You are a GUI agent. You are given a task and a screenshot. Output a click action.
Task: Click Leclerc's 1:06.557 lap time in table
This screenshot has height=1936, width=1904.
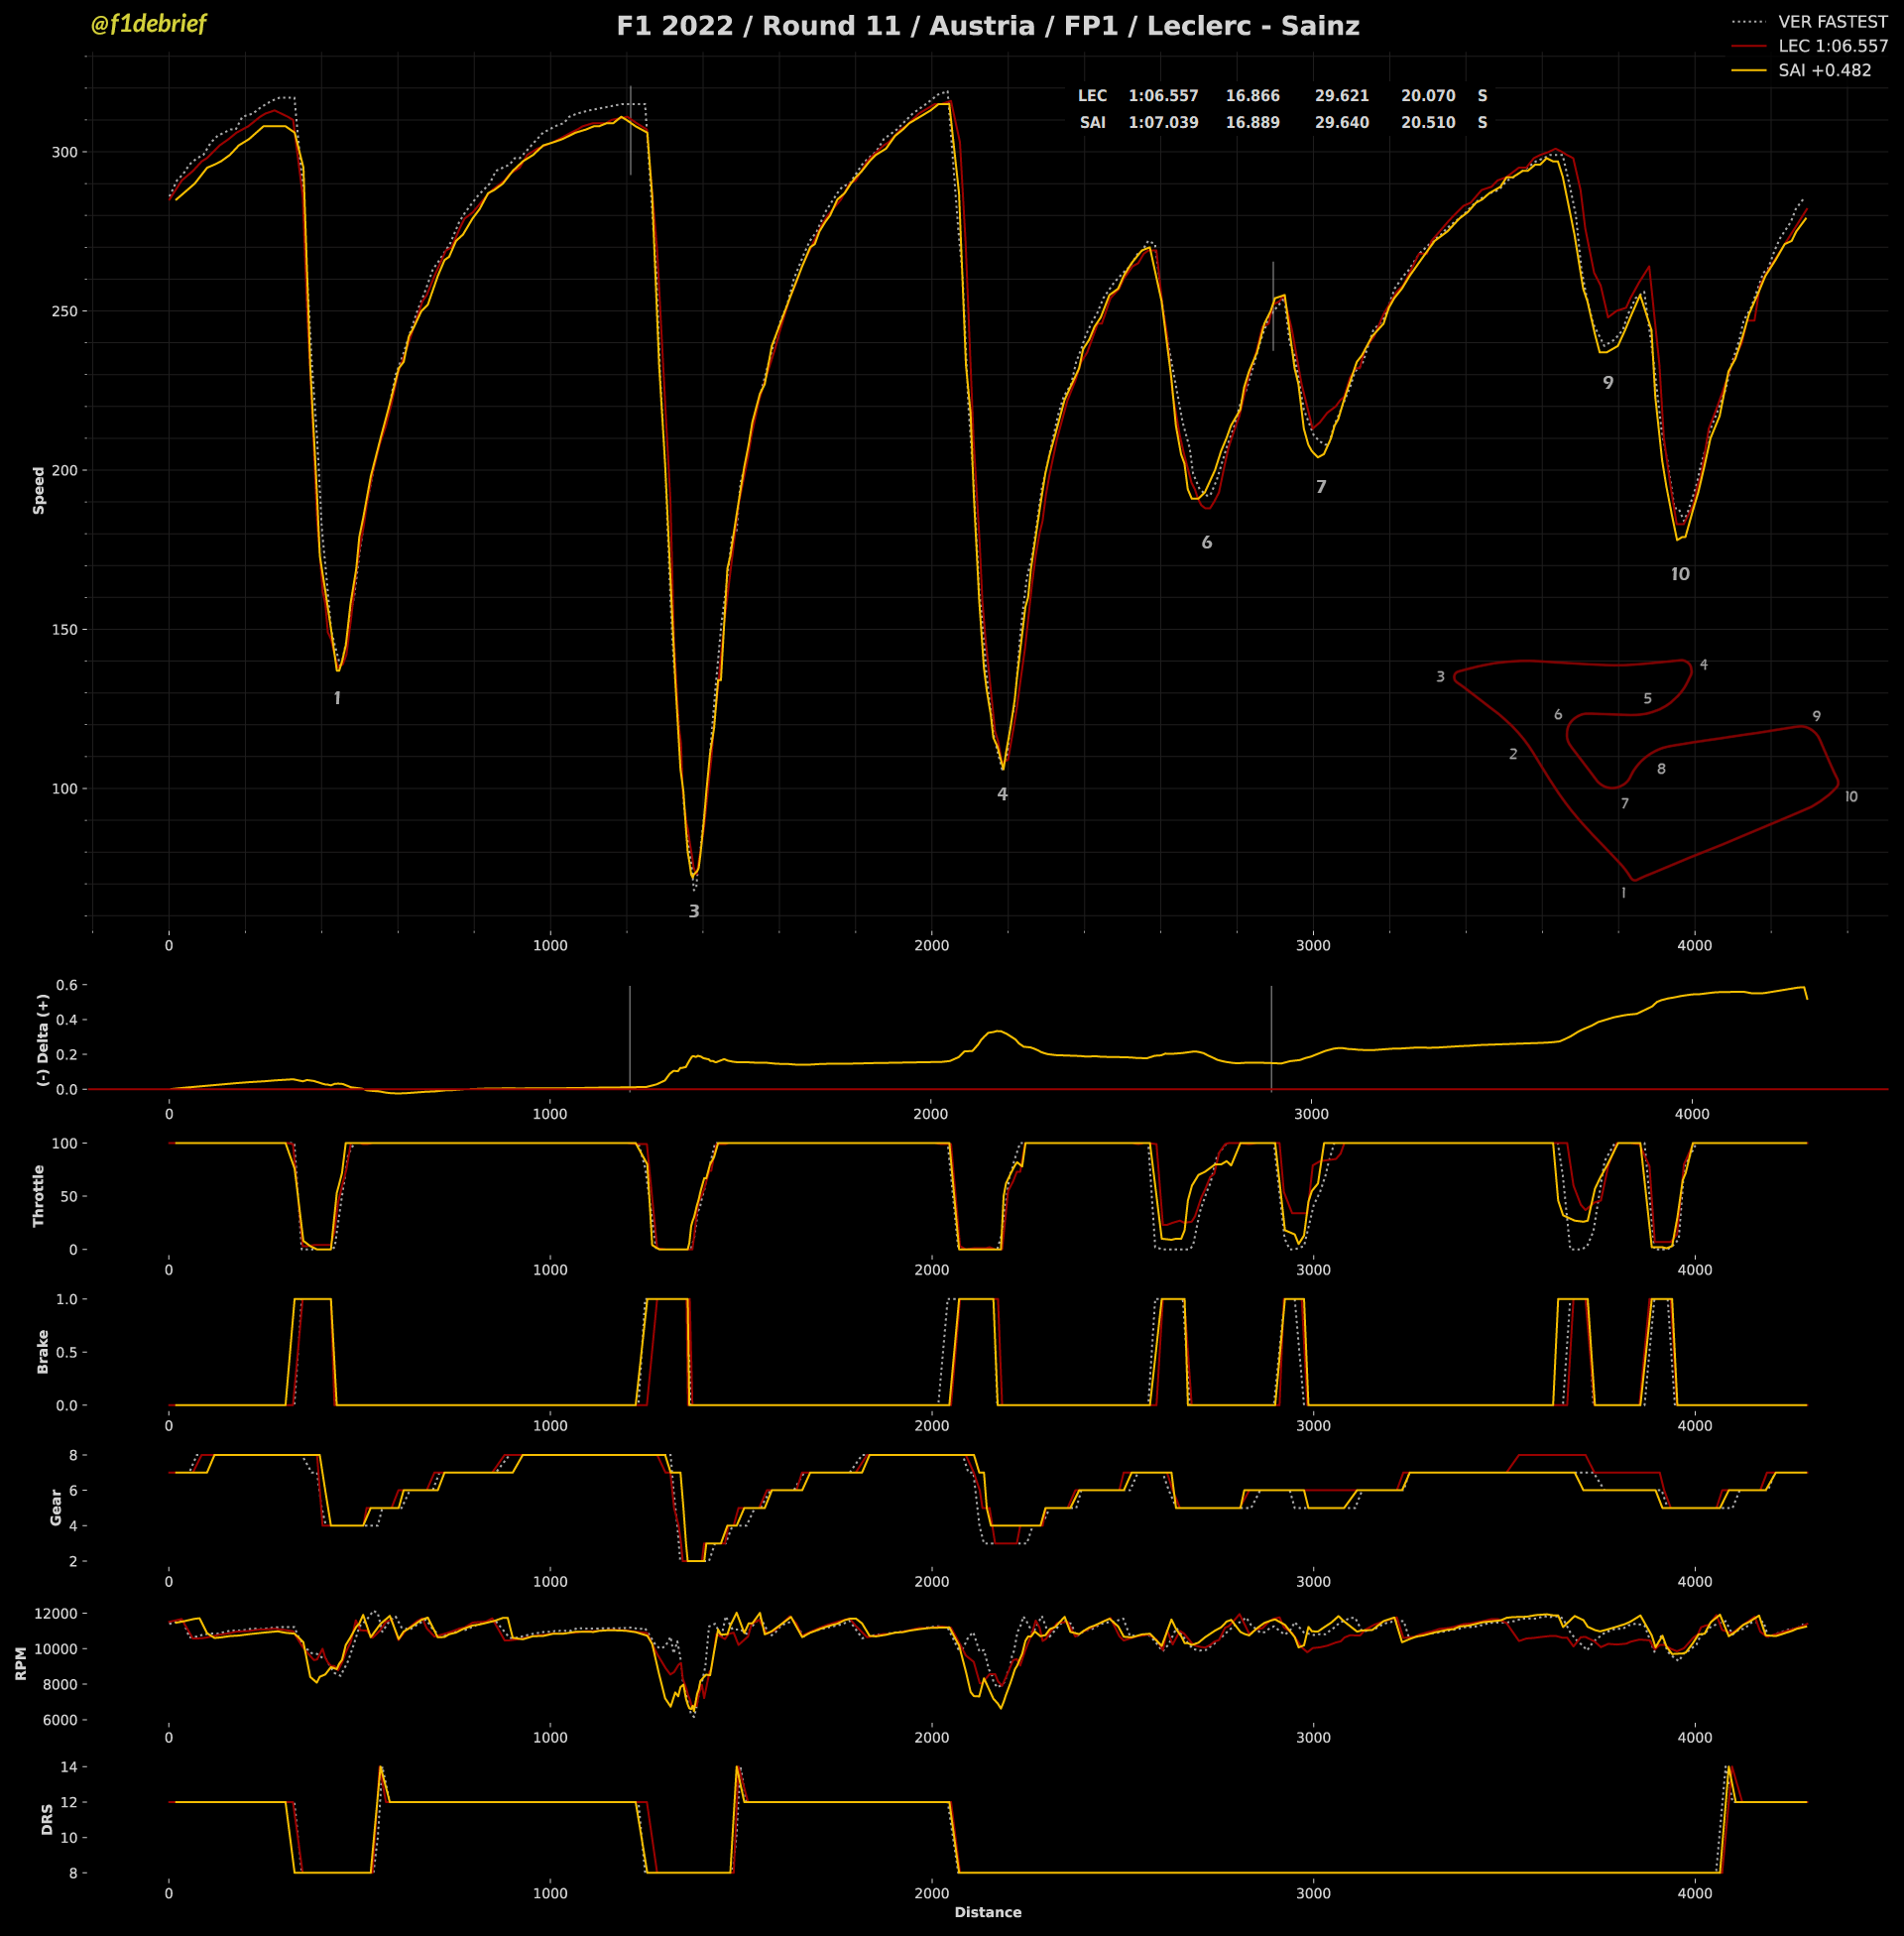pyautogui.click(x=1163, y=96)
